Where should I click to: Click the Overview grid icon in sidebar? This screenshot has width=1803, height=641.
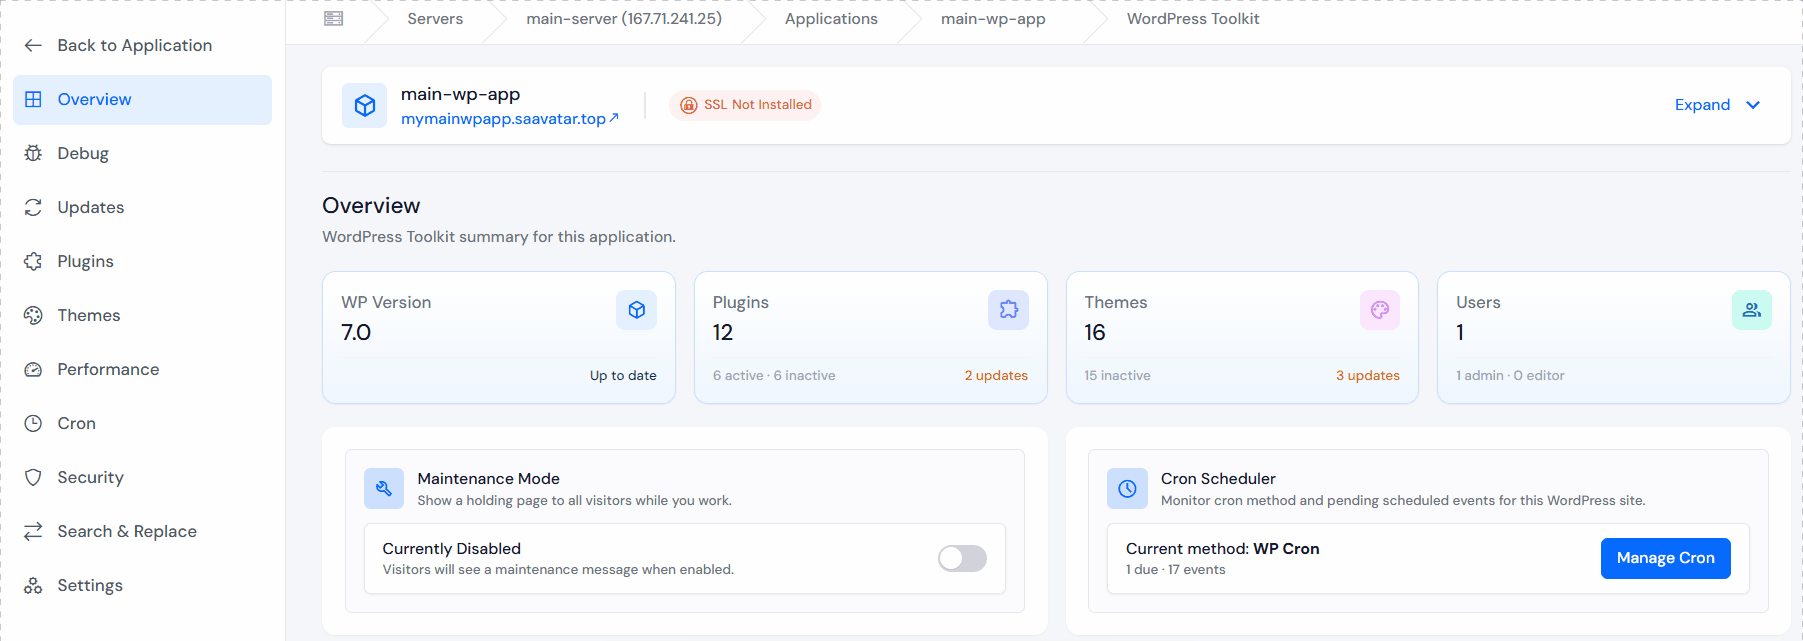(33, 99)
